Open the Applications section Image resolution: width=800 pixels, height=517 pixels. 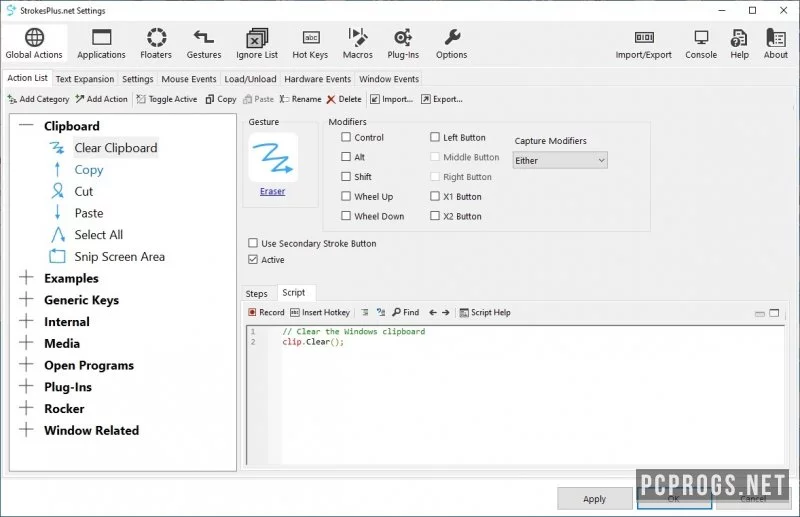coord(101,44)
